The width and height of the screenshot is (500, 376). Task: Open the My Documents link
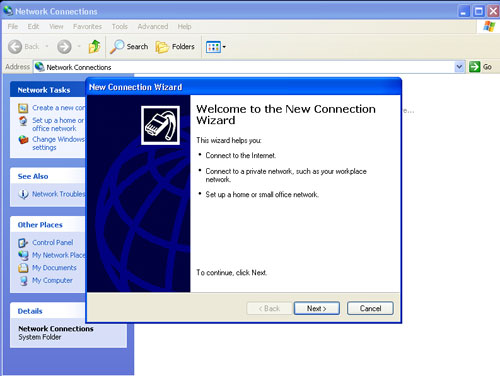[54, 268]
